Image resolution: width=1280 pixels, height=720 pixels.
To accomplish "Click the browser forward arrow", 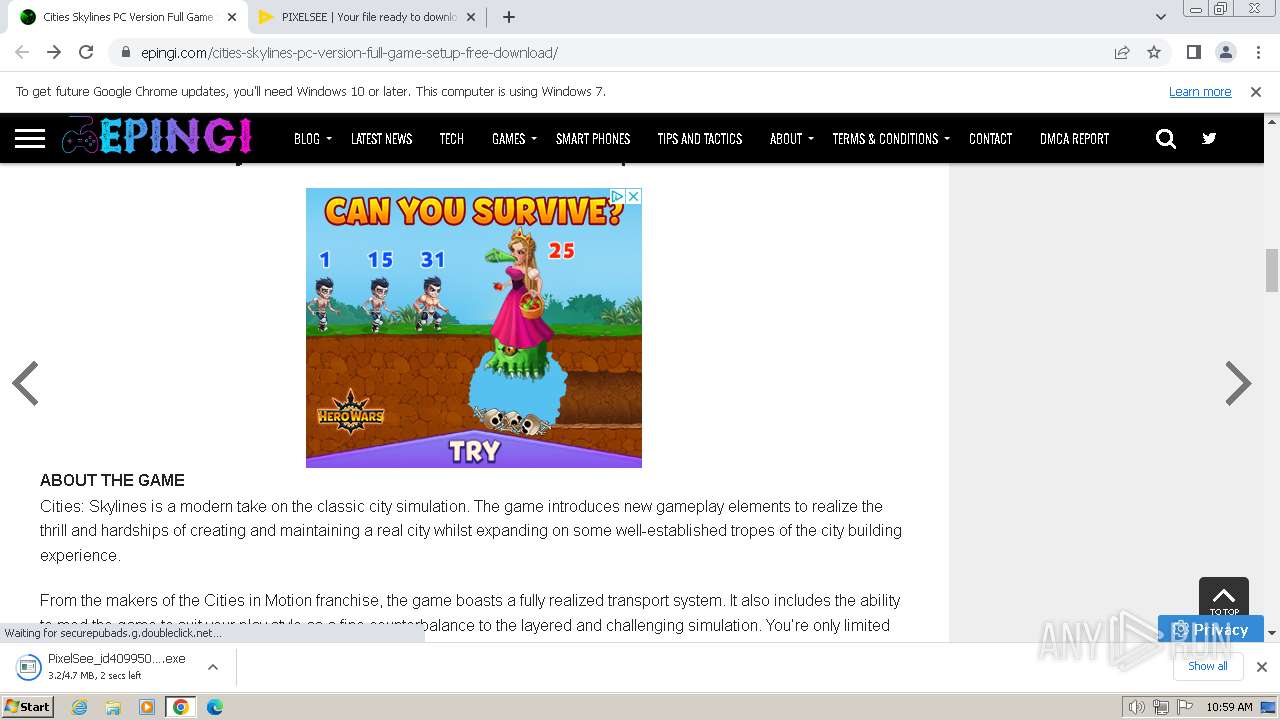I will pyautogui.click(x=54, y=53).
